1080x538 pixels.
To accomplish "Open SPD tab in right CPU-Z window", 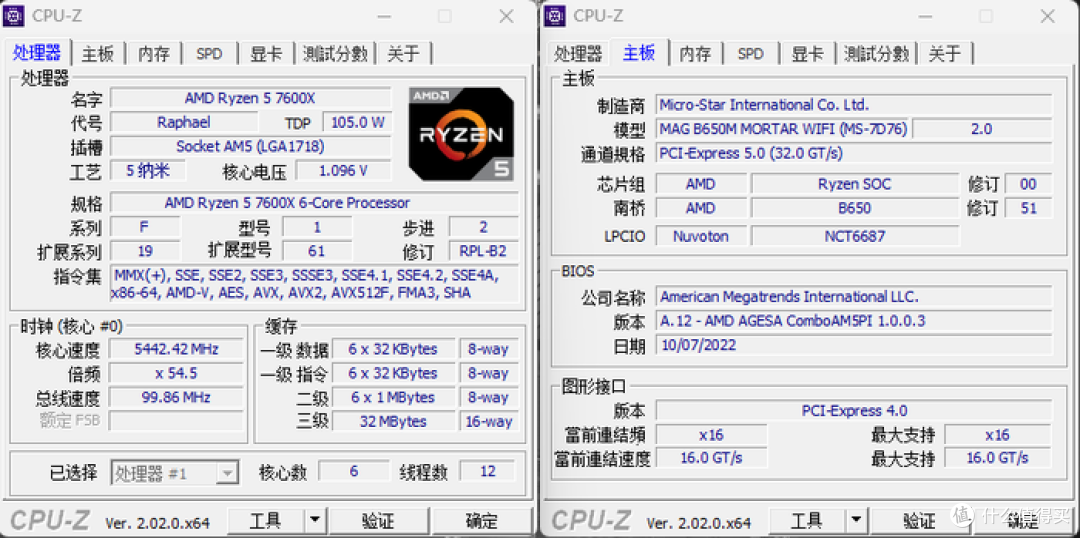I will tap(751, 54).
